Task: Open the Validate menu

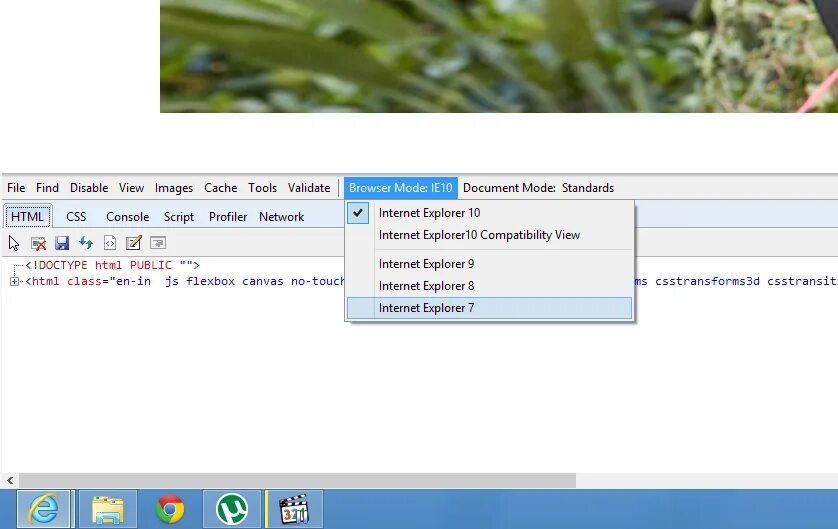Action: click(309, 188)
